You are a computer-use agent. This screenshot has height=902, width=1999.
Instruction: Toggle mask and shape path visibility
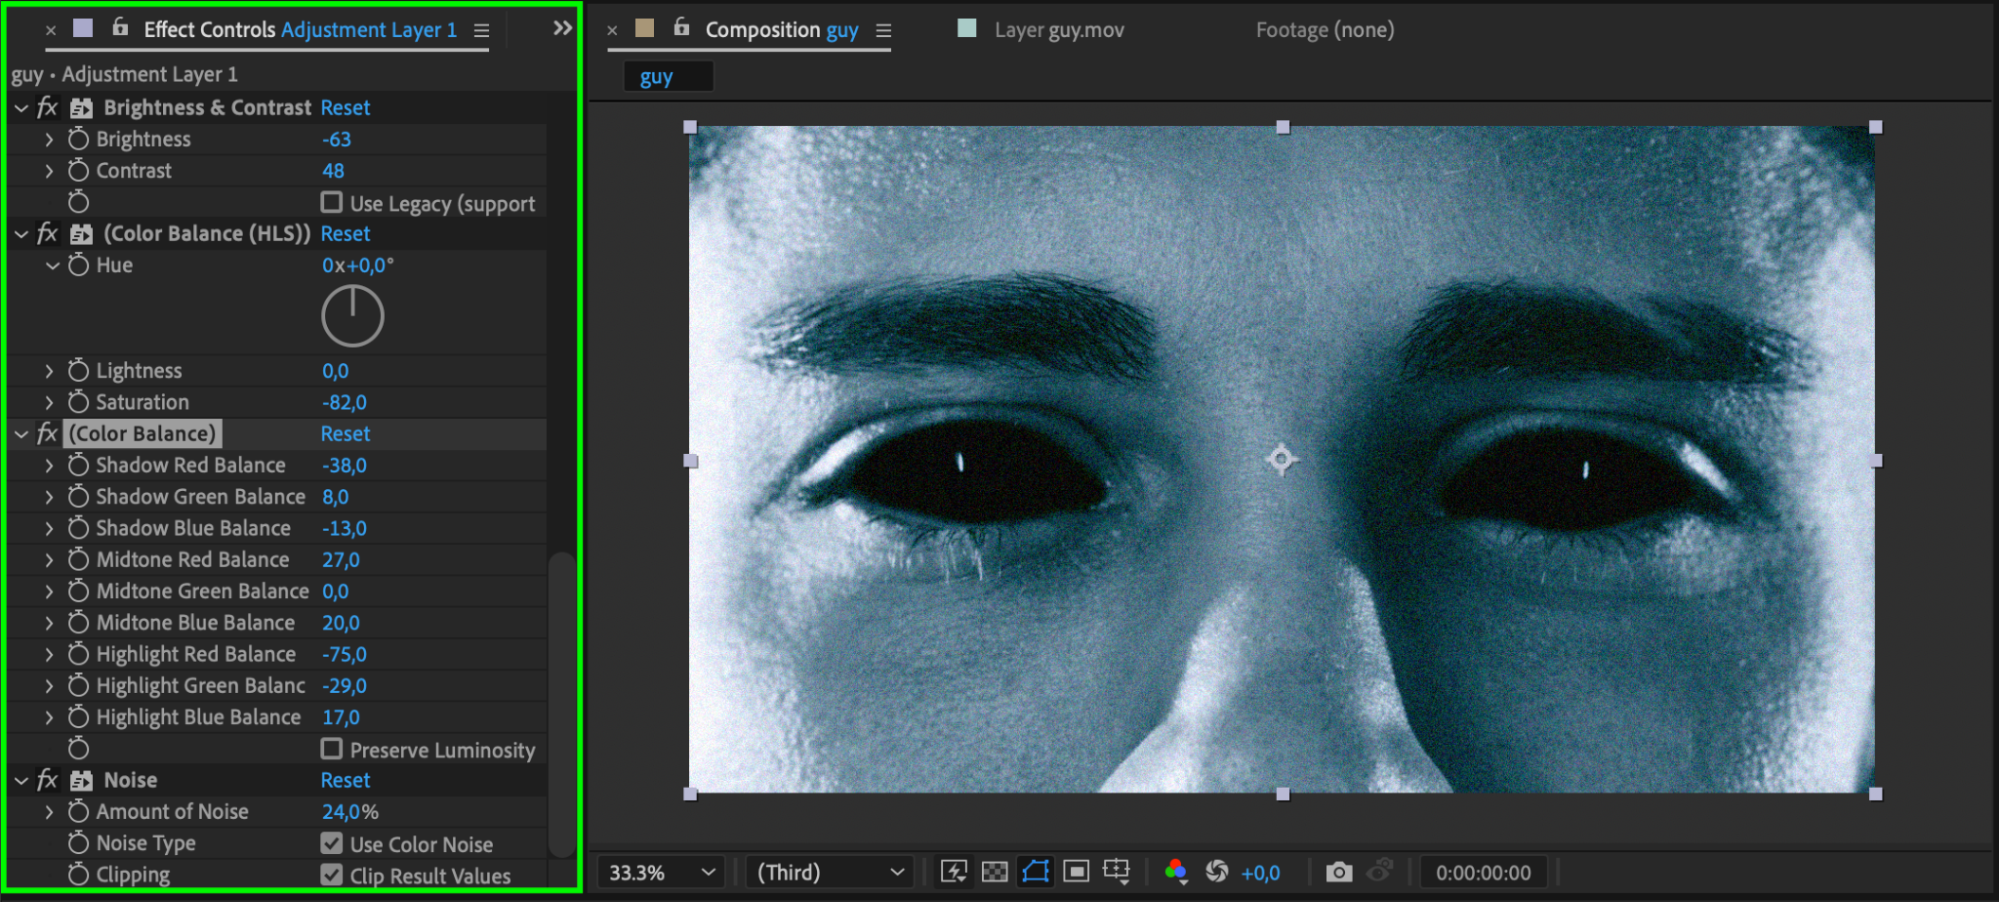[1035, 872]
